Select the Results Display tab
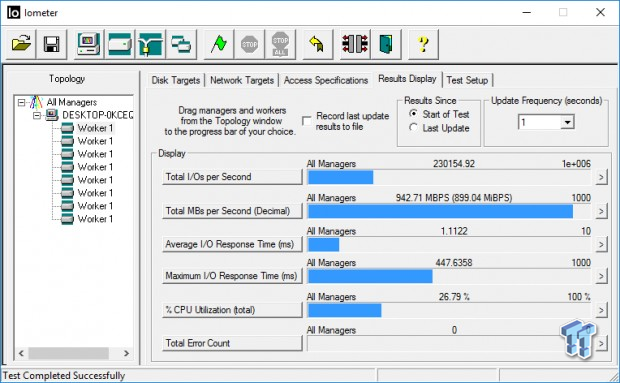620x383 pixels. pyautogui.click(x=407, y=79)
